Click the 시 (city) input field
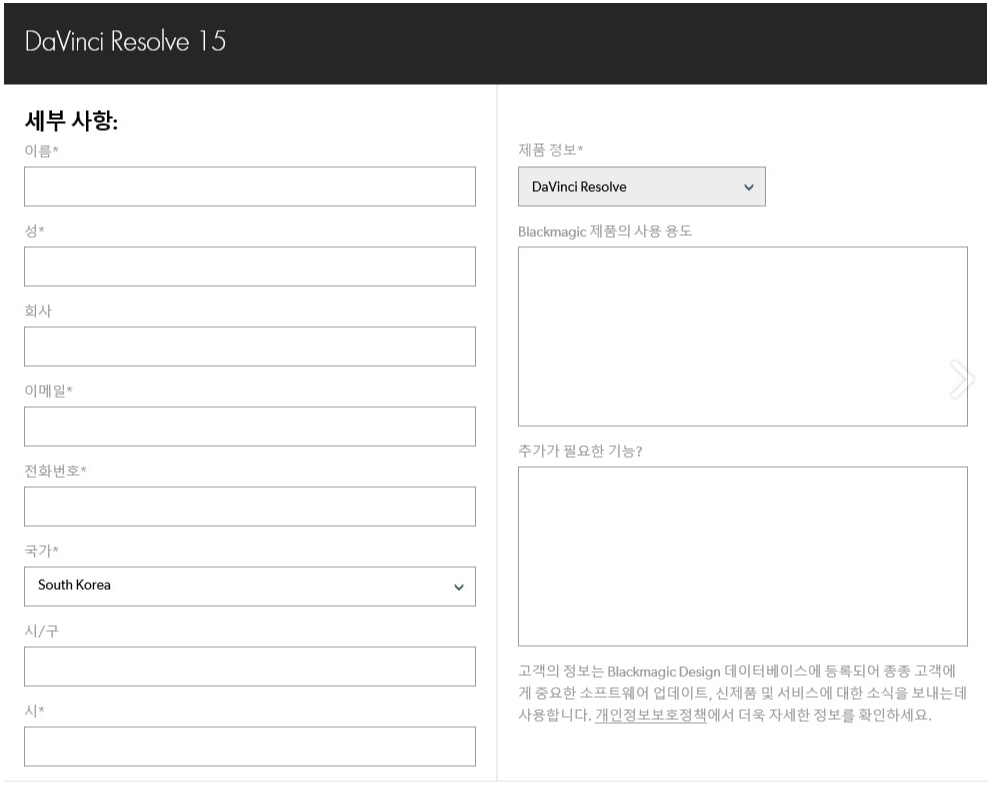 pos(250,746)
